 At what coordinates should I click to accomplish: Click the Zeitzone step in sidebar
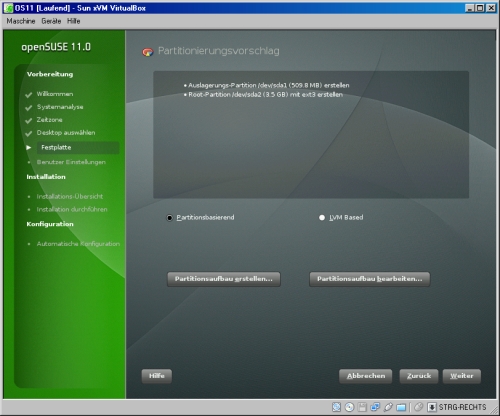click(x=49, y=120)
